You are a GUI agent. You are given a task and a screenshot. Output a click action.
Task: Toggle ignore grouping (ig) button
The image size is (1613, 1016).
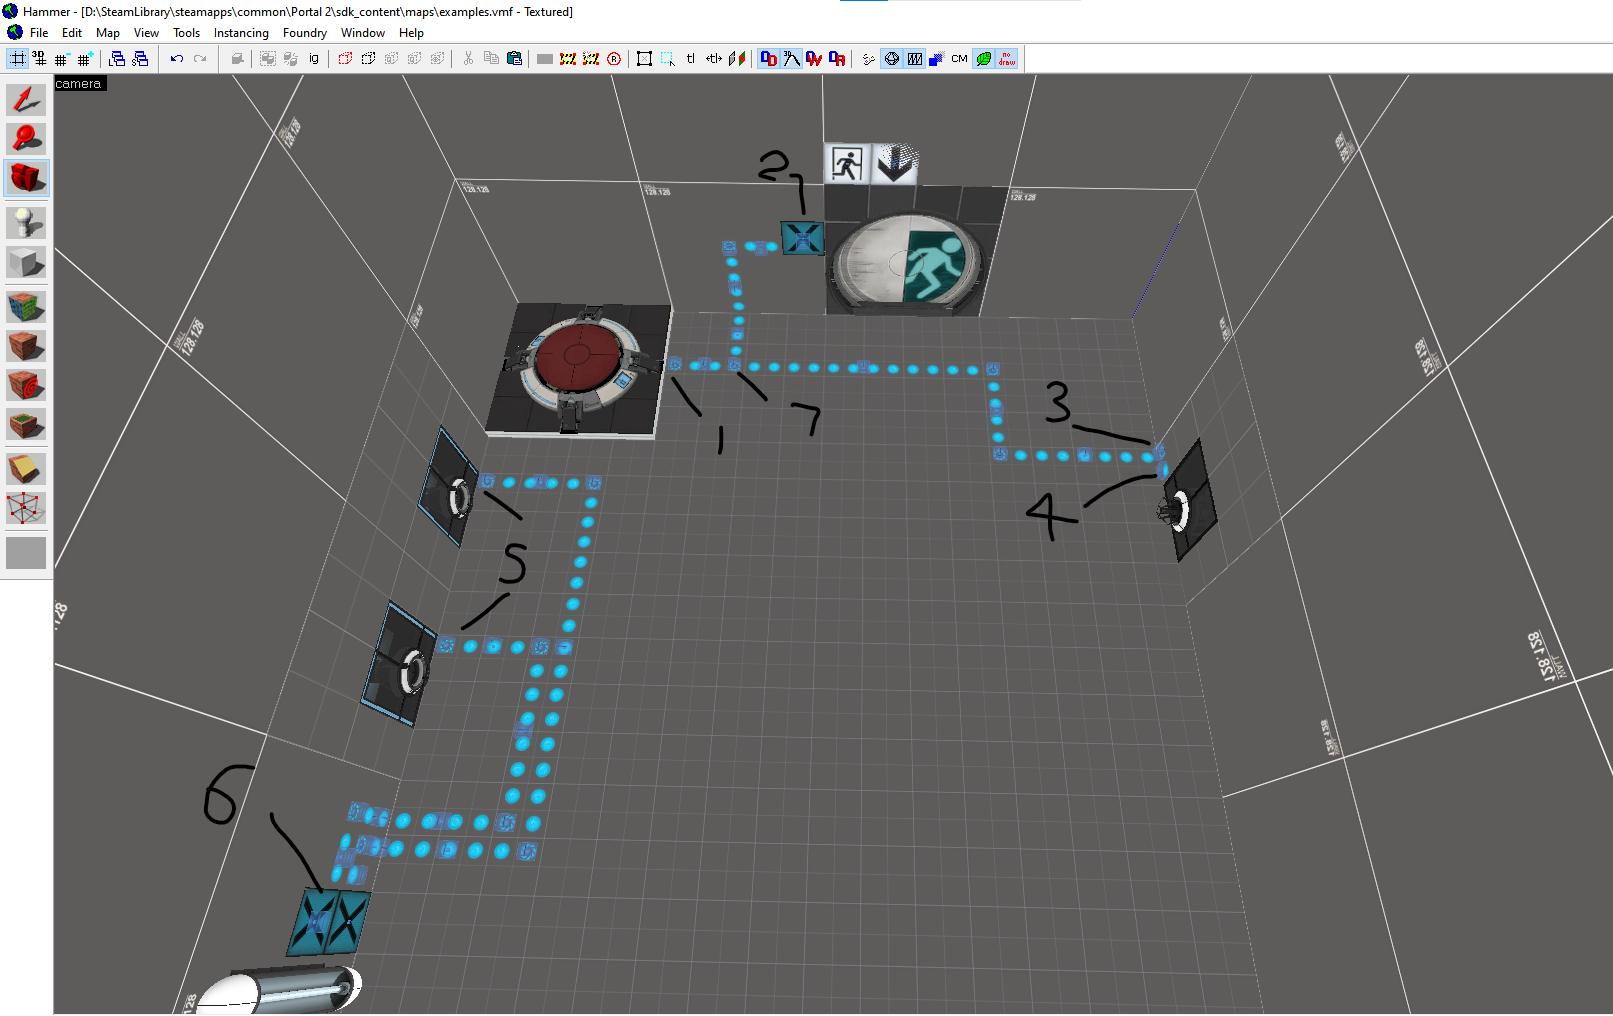pos(314,59)
